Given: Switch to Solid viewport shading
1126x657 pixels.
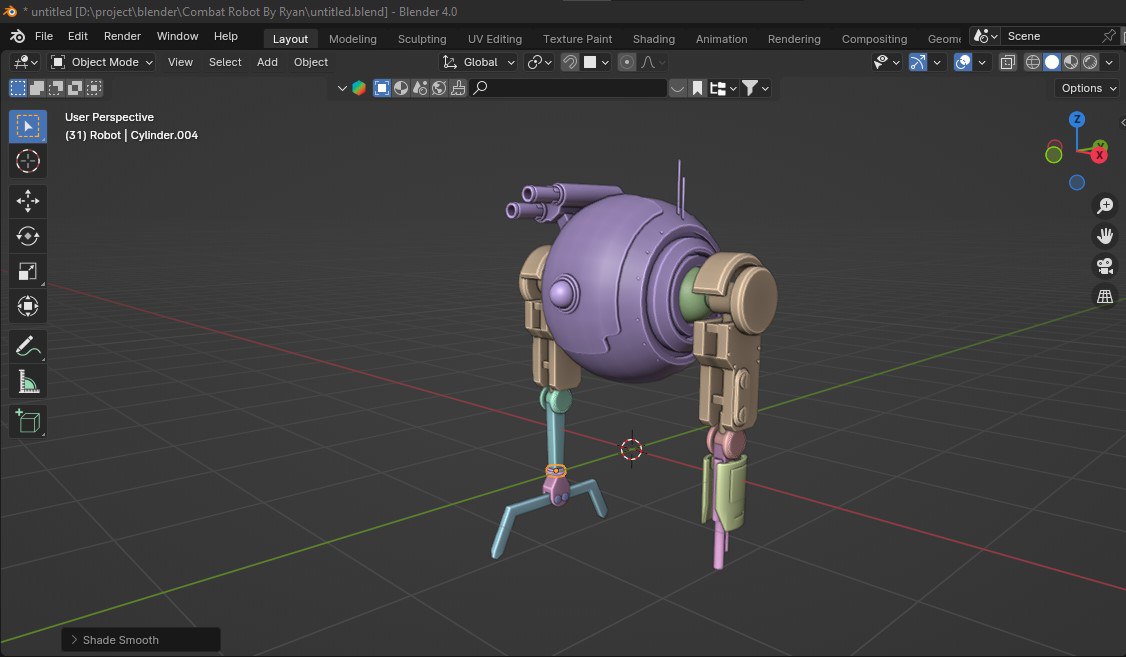Looking at the screenshot, I should [x=1052, y=62].
